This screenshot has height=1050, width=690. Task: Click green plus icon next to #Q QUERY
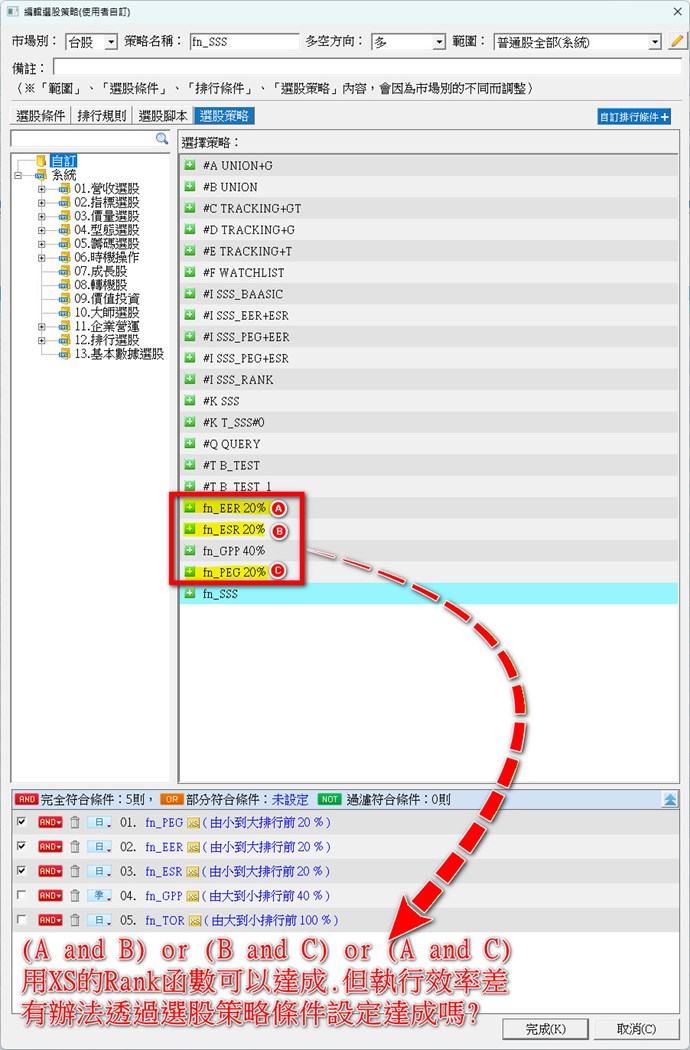coord(190,443)
